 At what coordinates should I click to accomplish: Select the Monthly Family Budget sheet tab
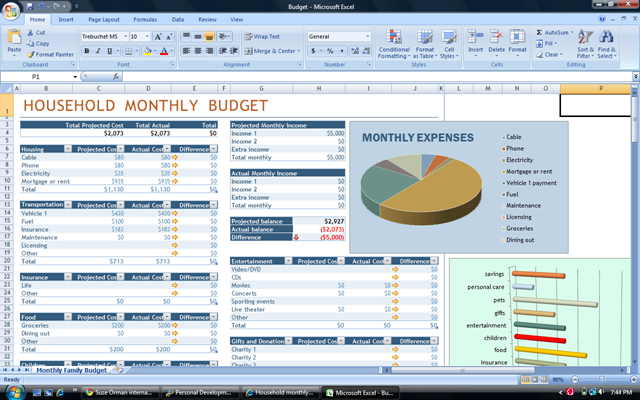click(x=72, y=370)
